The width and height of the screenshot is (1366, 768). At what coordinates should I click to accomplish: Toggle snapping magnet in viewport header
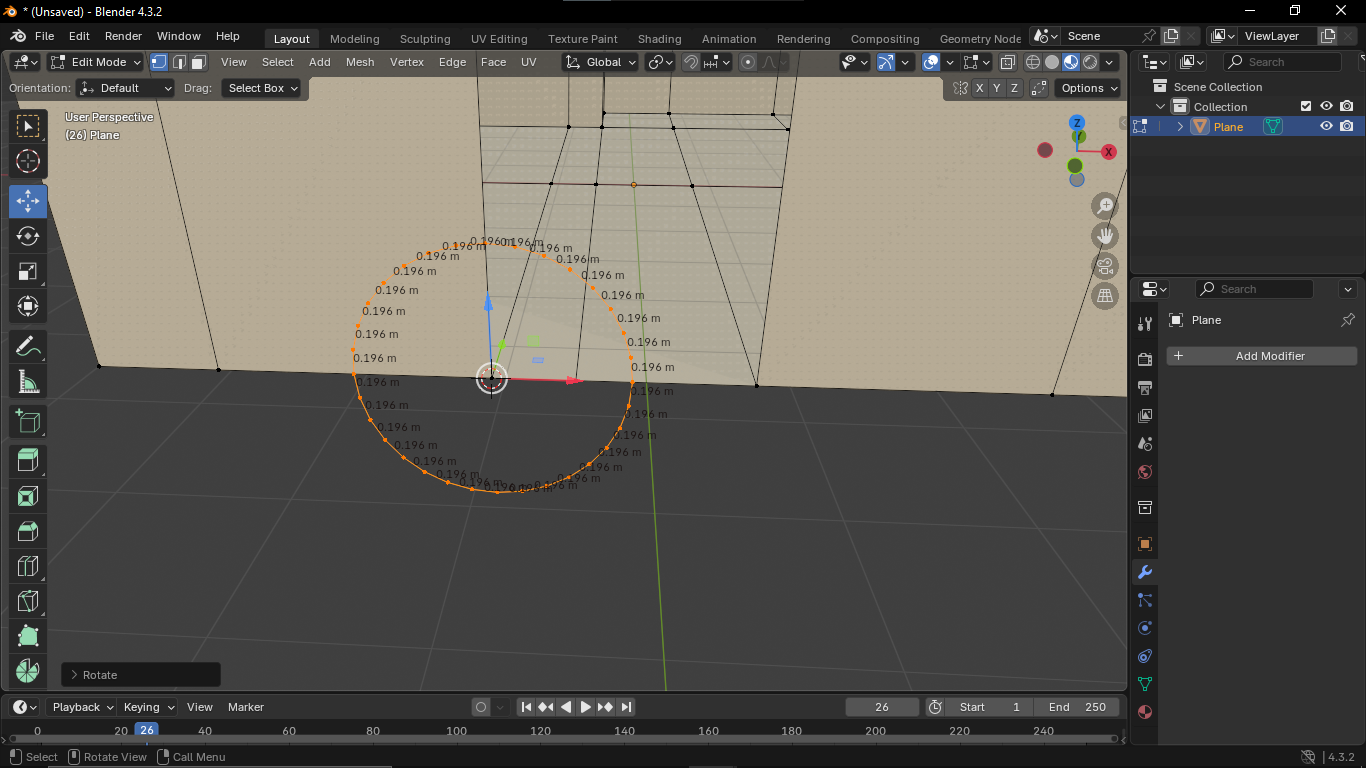(x=691, y=62)
